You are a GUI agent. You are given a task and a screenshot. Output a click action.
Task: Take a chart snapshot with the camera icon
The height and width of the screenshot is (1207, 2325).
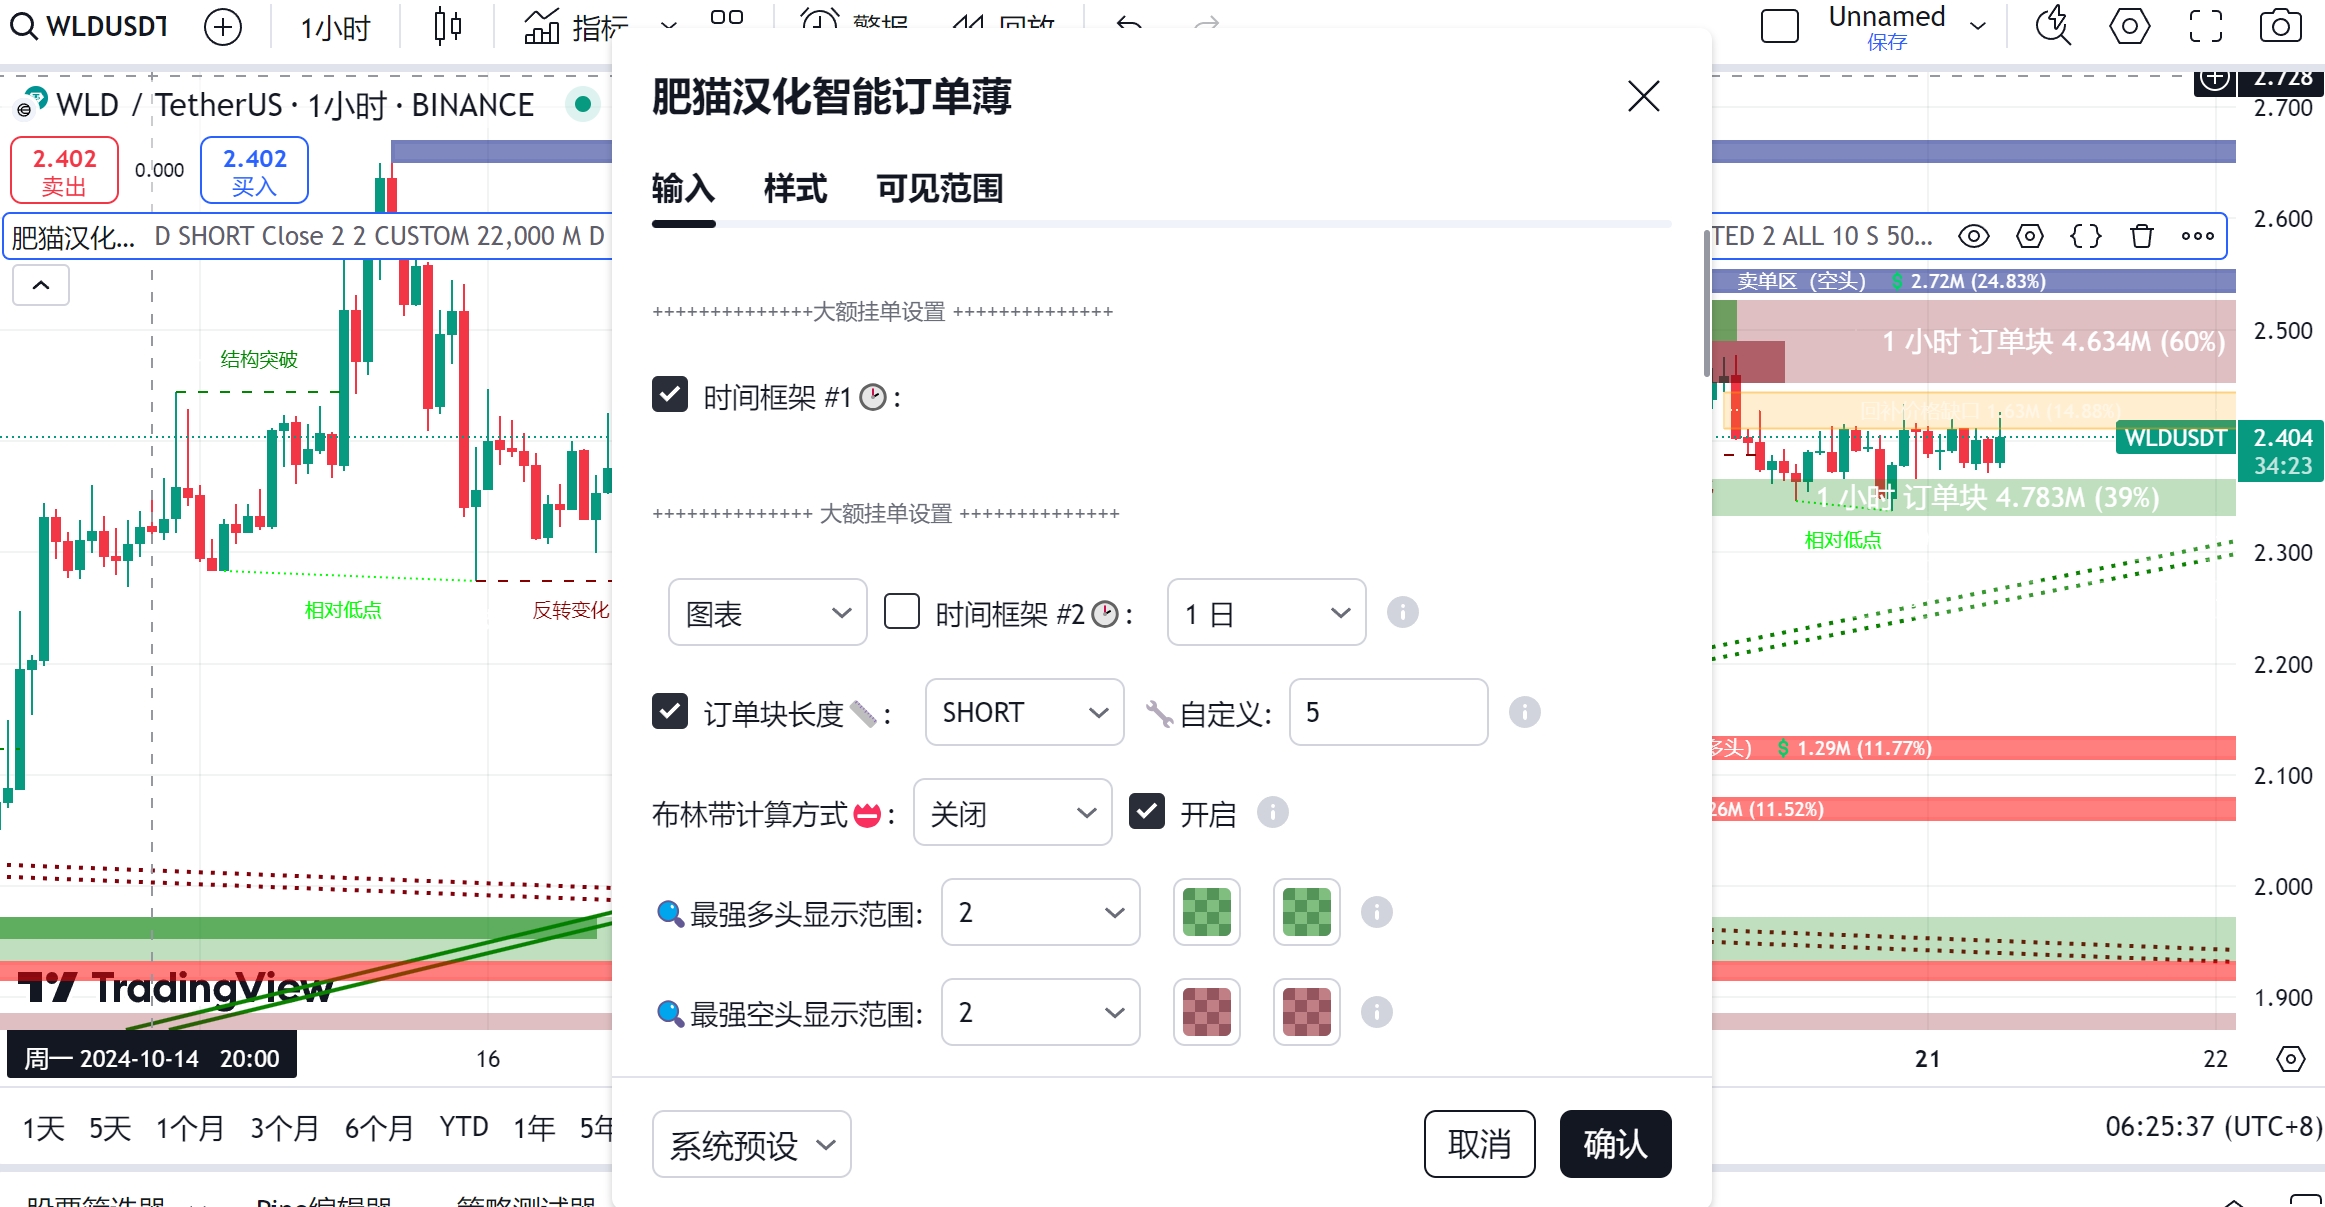[2281, 26]
